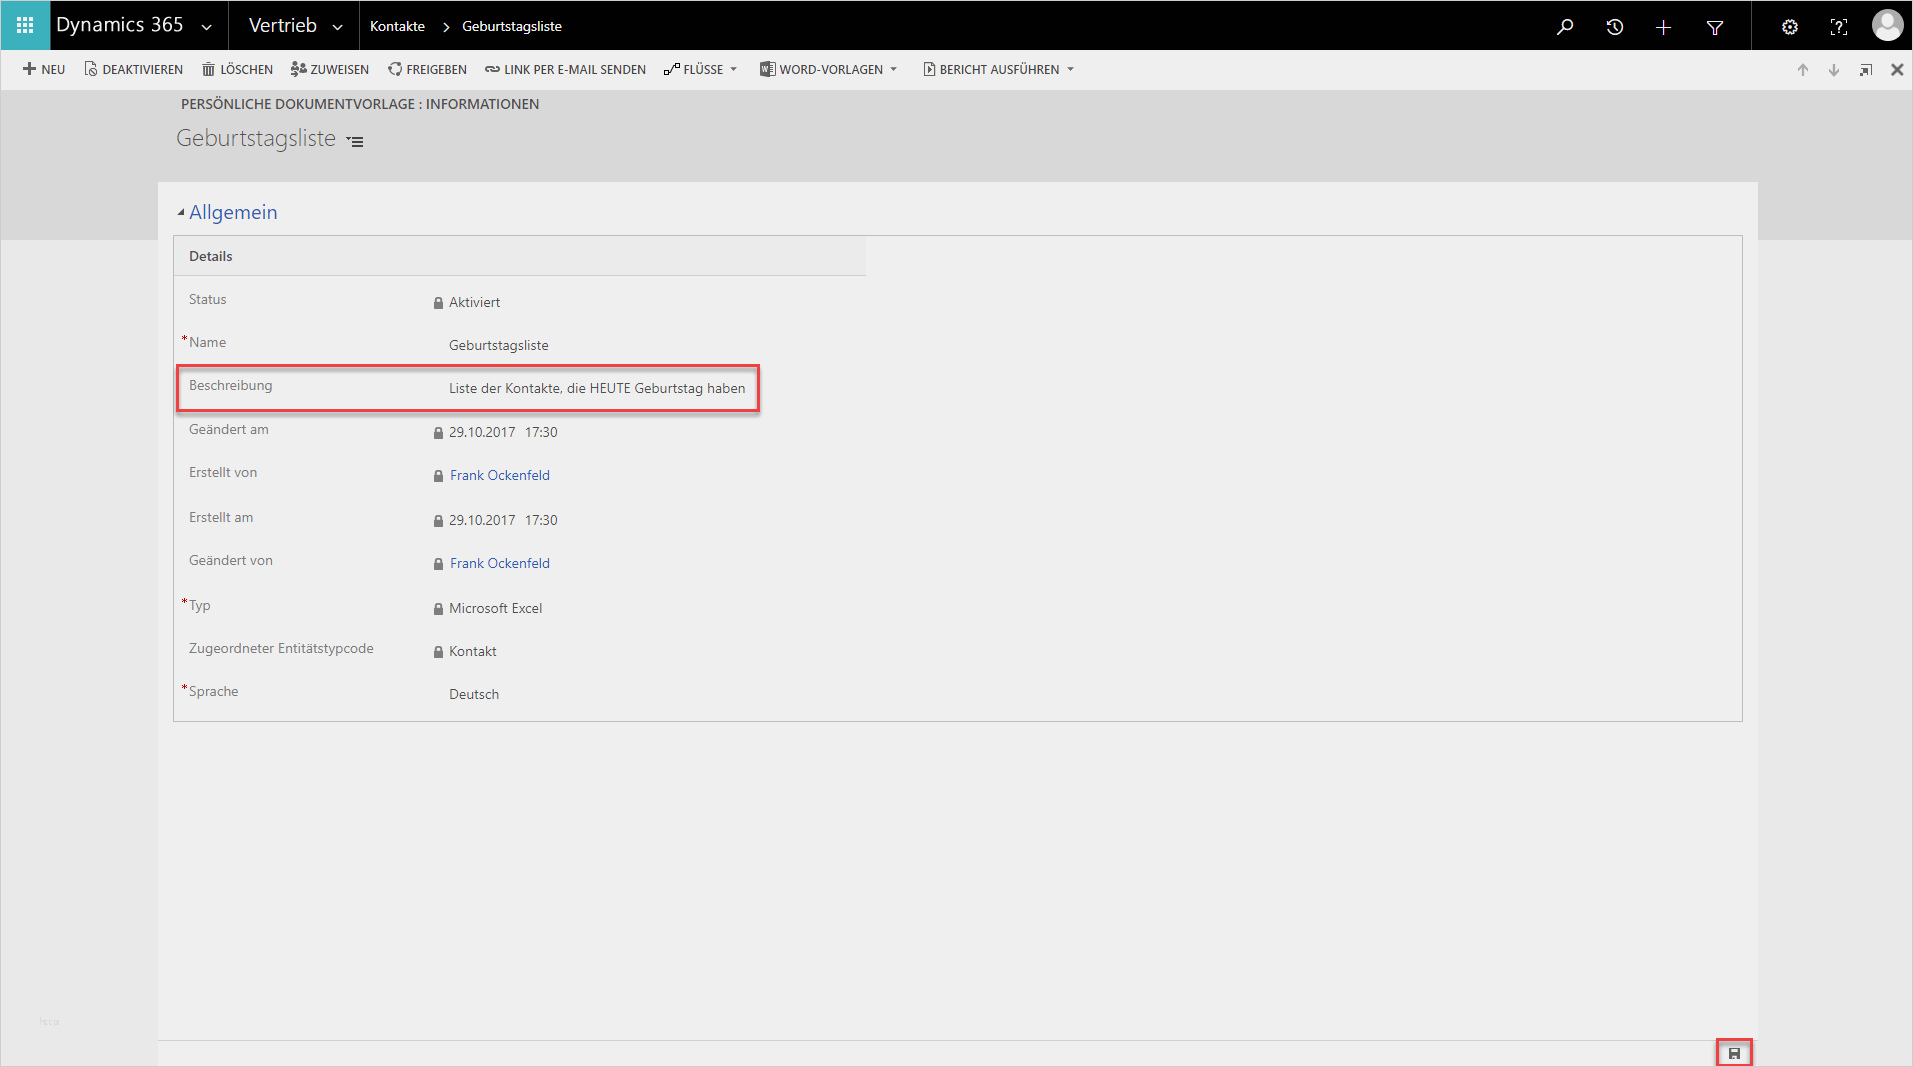Screen dimensions: 1913x1067
Task: Click the Entitätstypcode value Kontakt
Action: [472, 651]
